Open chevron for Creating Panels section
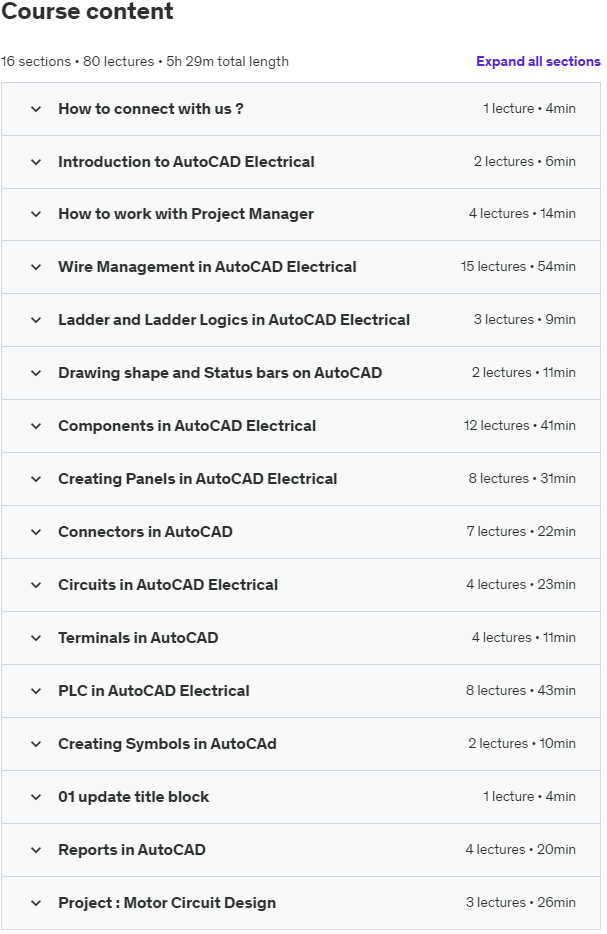 [36, 479]
